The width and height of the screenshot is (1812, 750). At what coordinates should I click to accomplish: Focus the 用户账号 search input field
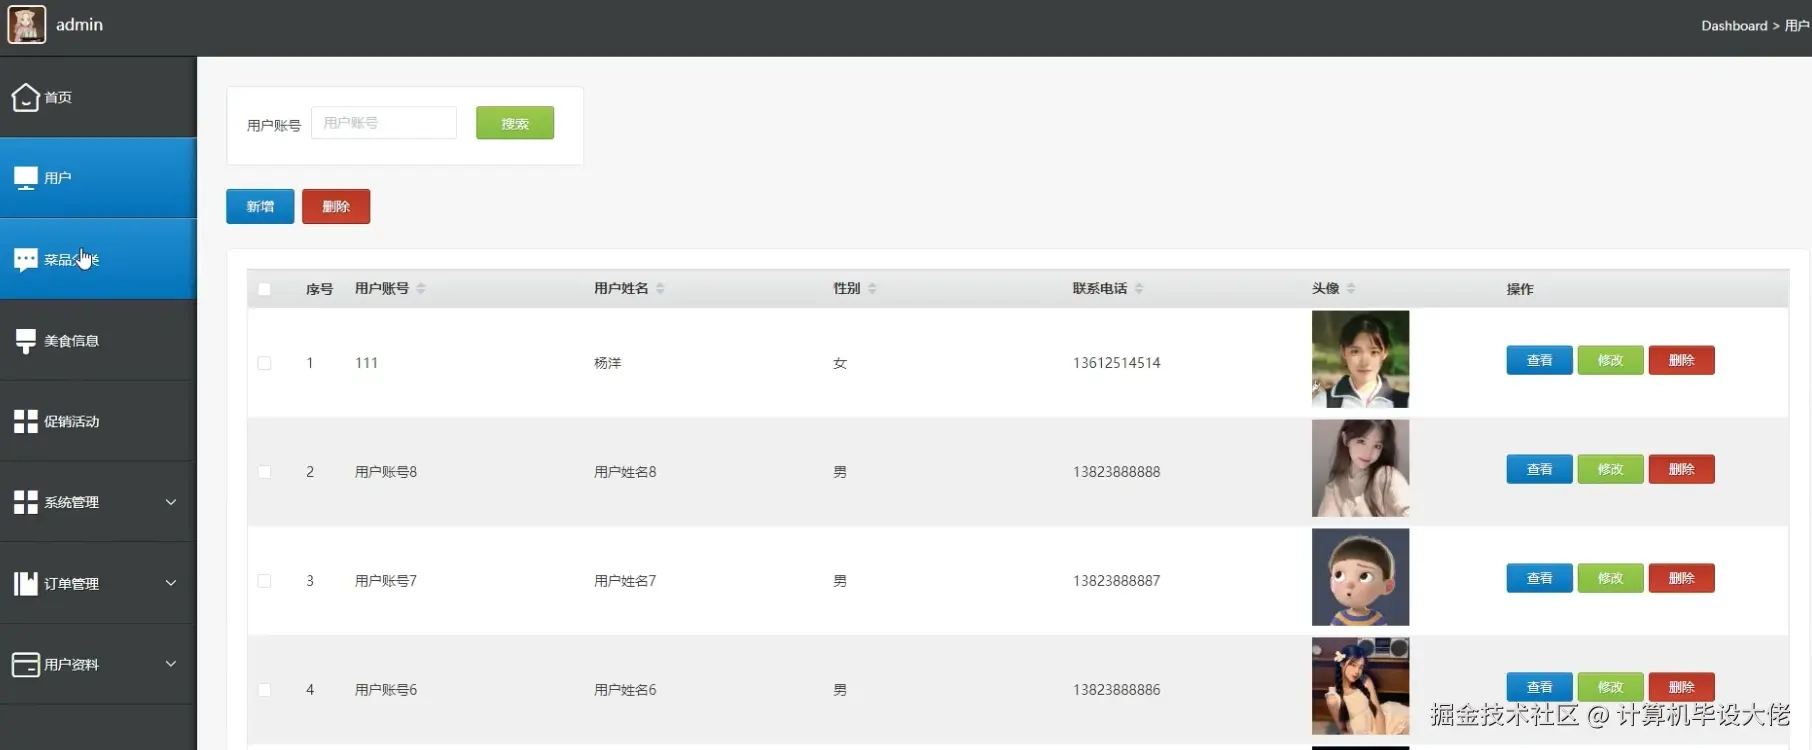(x=384, y=123)
